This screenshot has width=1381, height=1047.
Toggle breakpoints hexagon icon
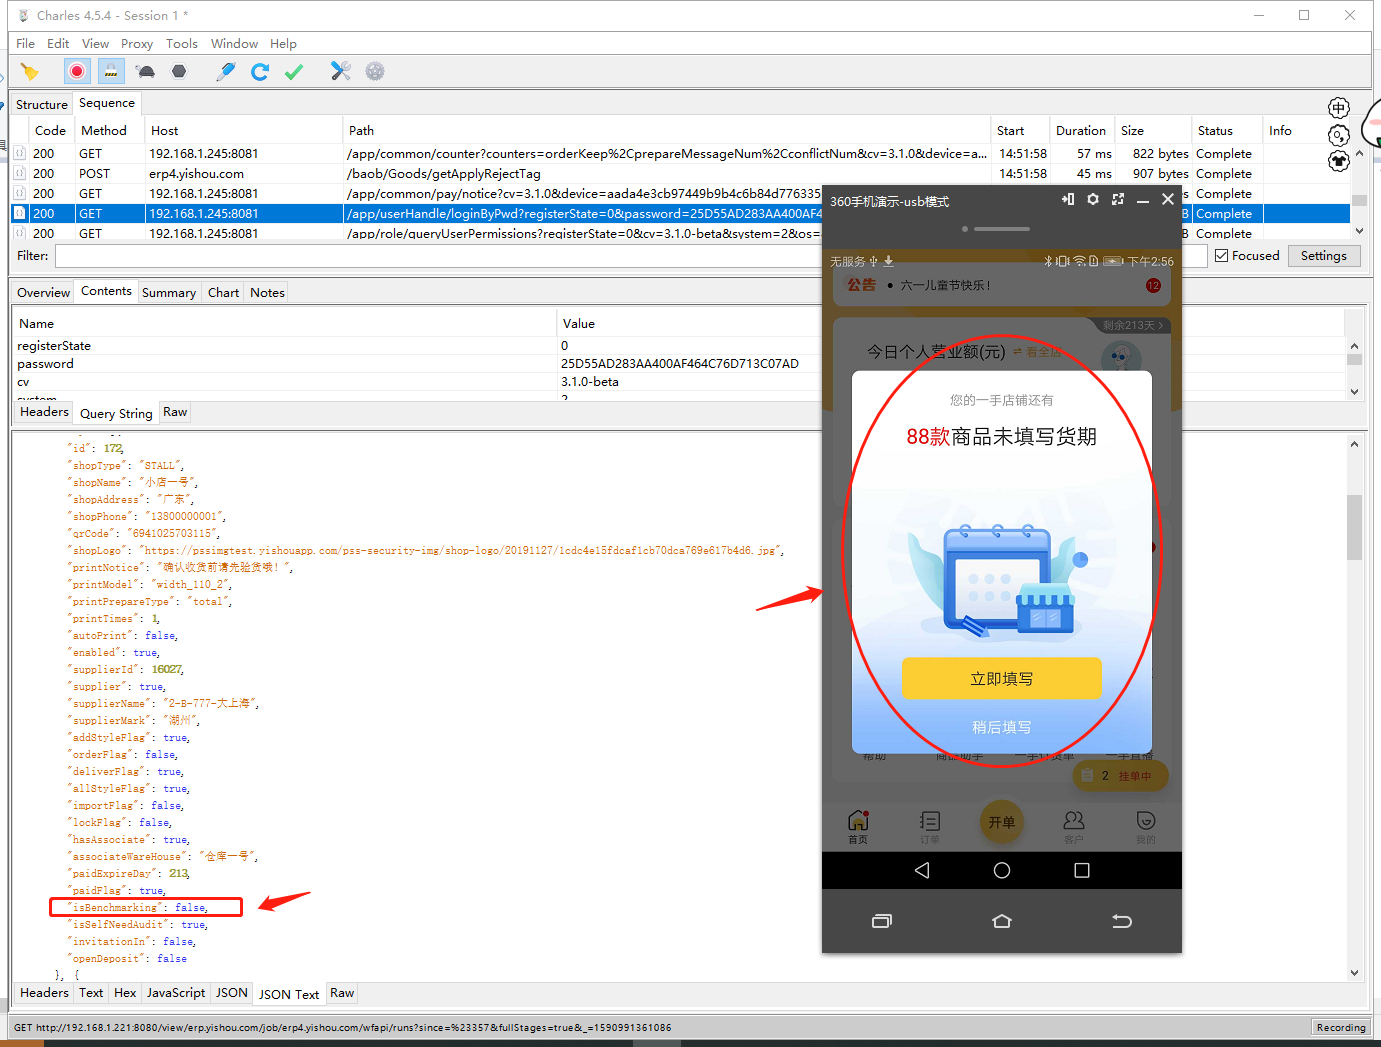click(x=179, y=71)
